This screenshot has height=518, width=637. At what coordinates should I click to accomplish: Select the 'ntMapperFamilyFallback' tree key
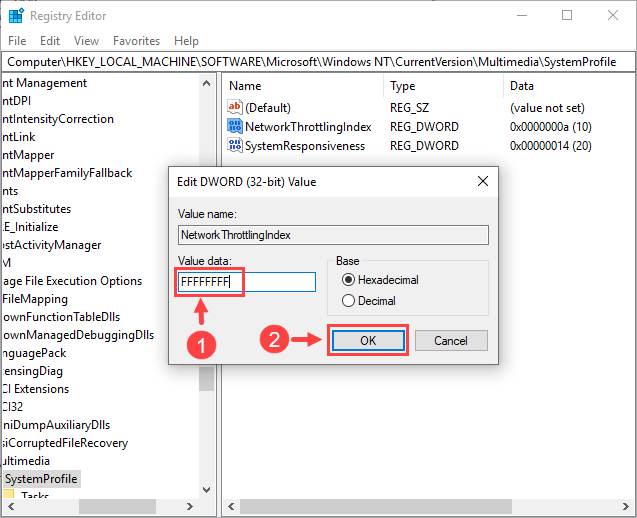[67, 173]
